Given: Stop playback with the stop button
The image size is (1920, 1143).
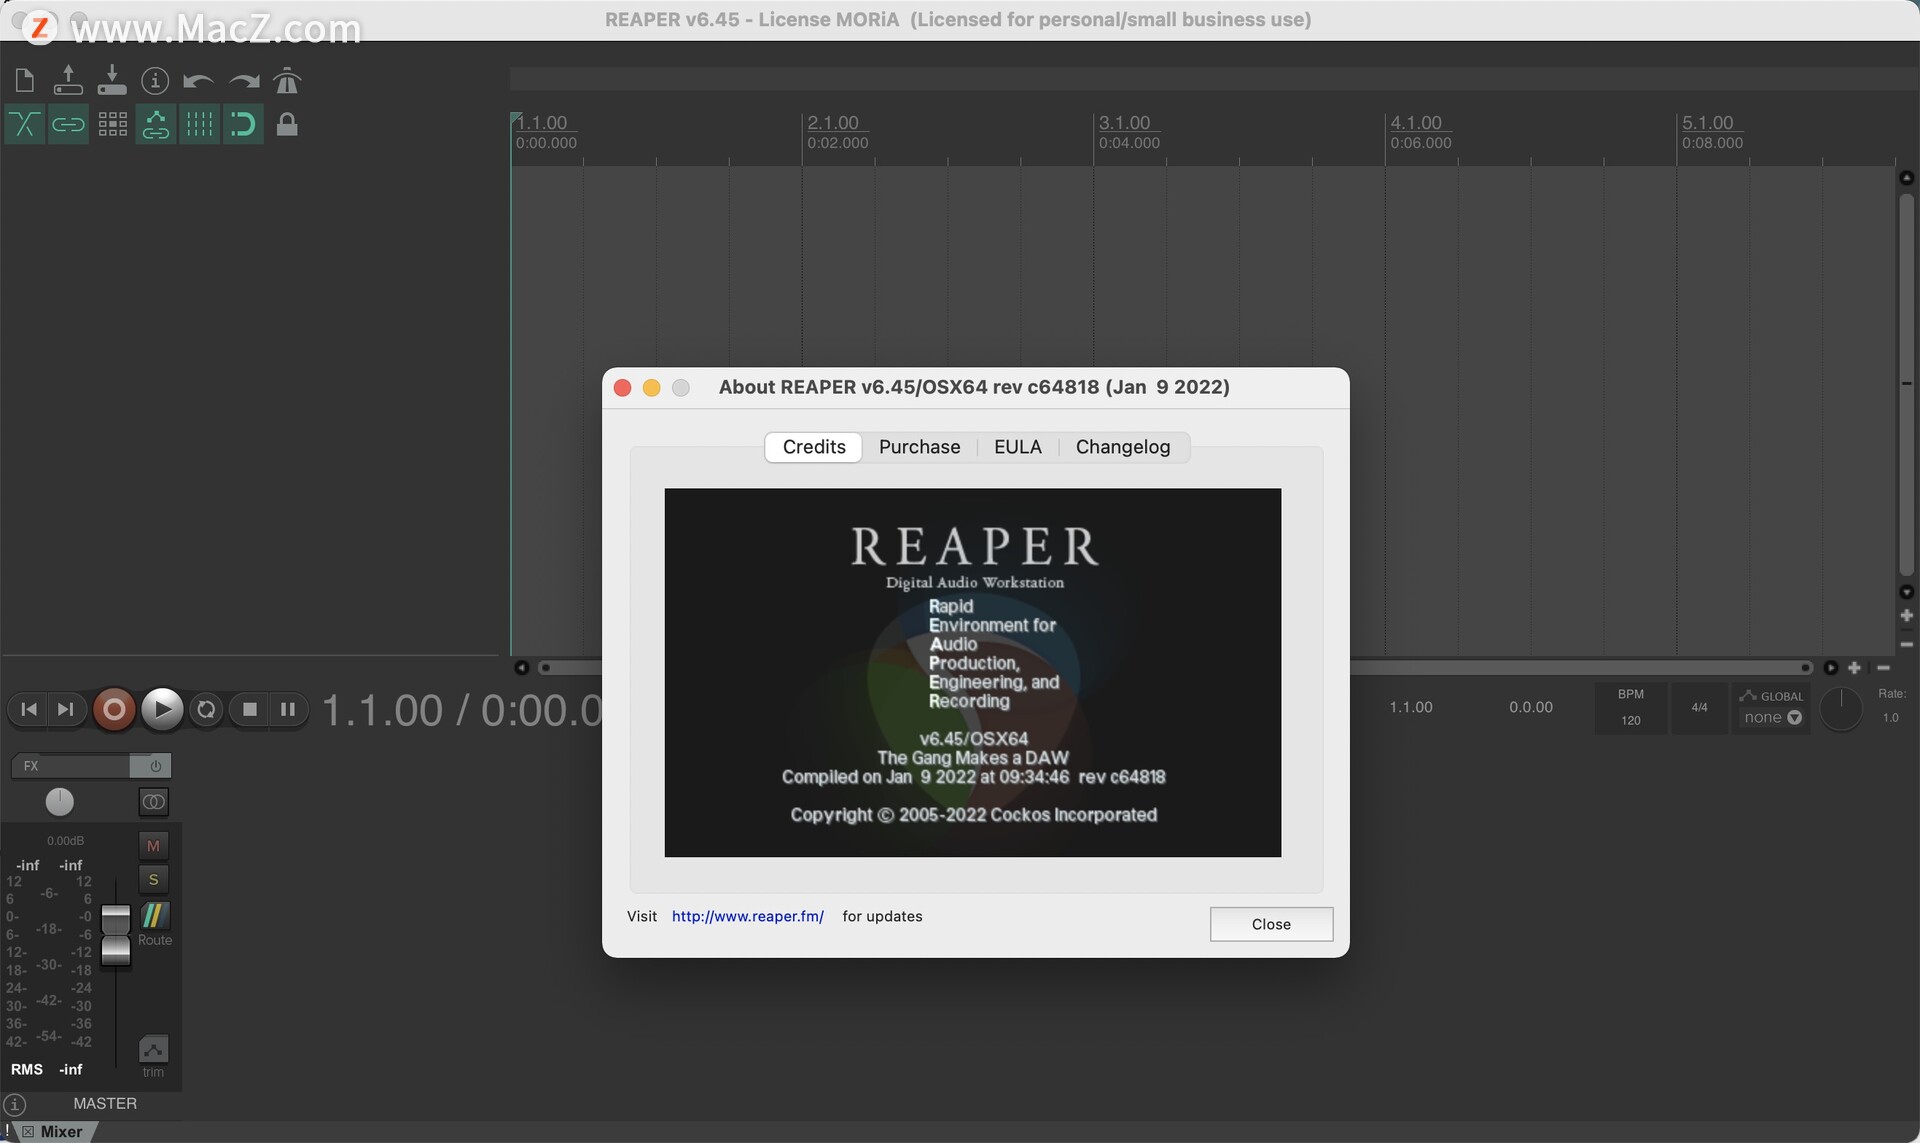Looking at the screenshot, I should [250, 709].
